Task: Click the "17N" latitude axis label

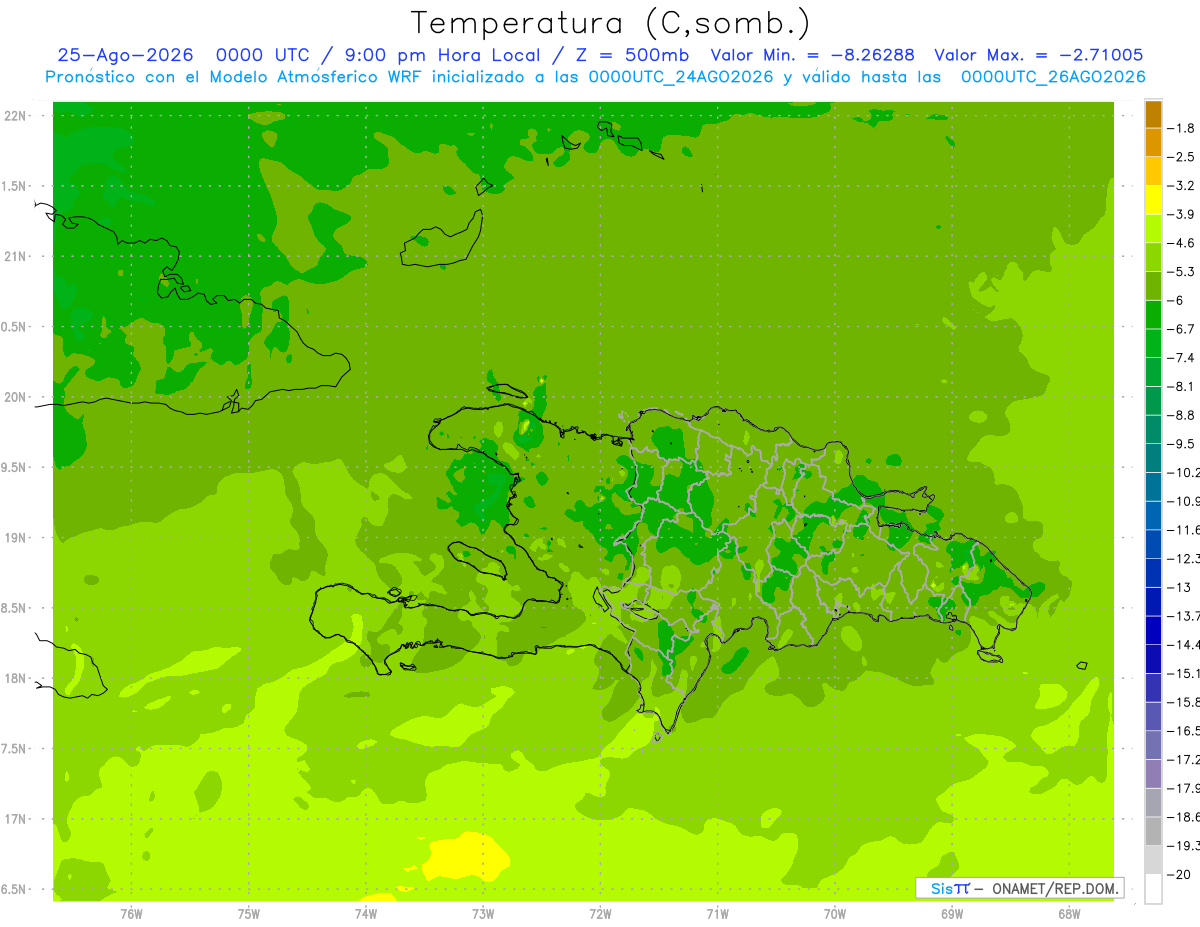Action: pos(14,820)
